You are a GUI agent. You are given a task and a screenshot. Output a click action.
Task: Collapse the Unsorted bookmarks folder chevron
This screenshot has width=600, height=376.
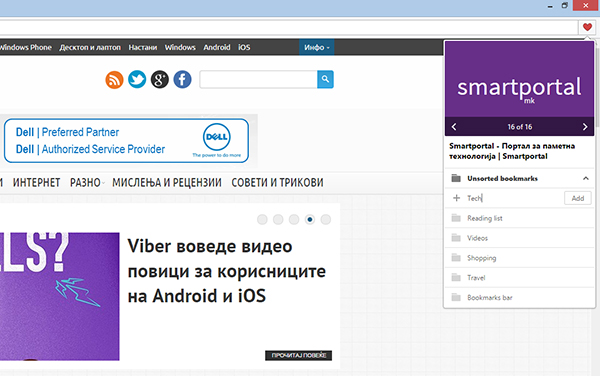[x=585, y=178]
